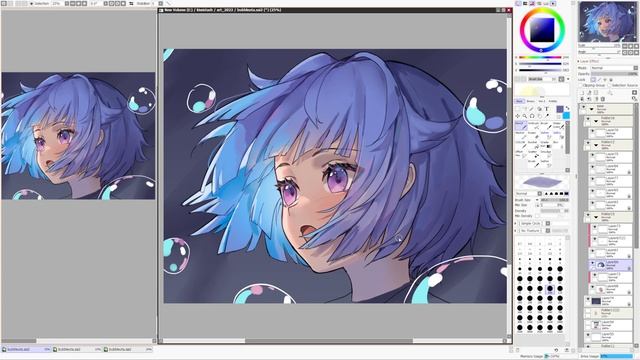640x360 pixels.
Task: Select the flattest brush edge shape
Action: point(547,193)
